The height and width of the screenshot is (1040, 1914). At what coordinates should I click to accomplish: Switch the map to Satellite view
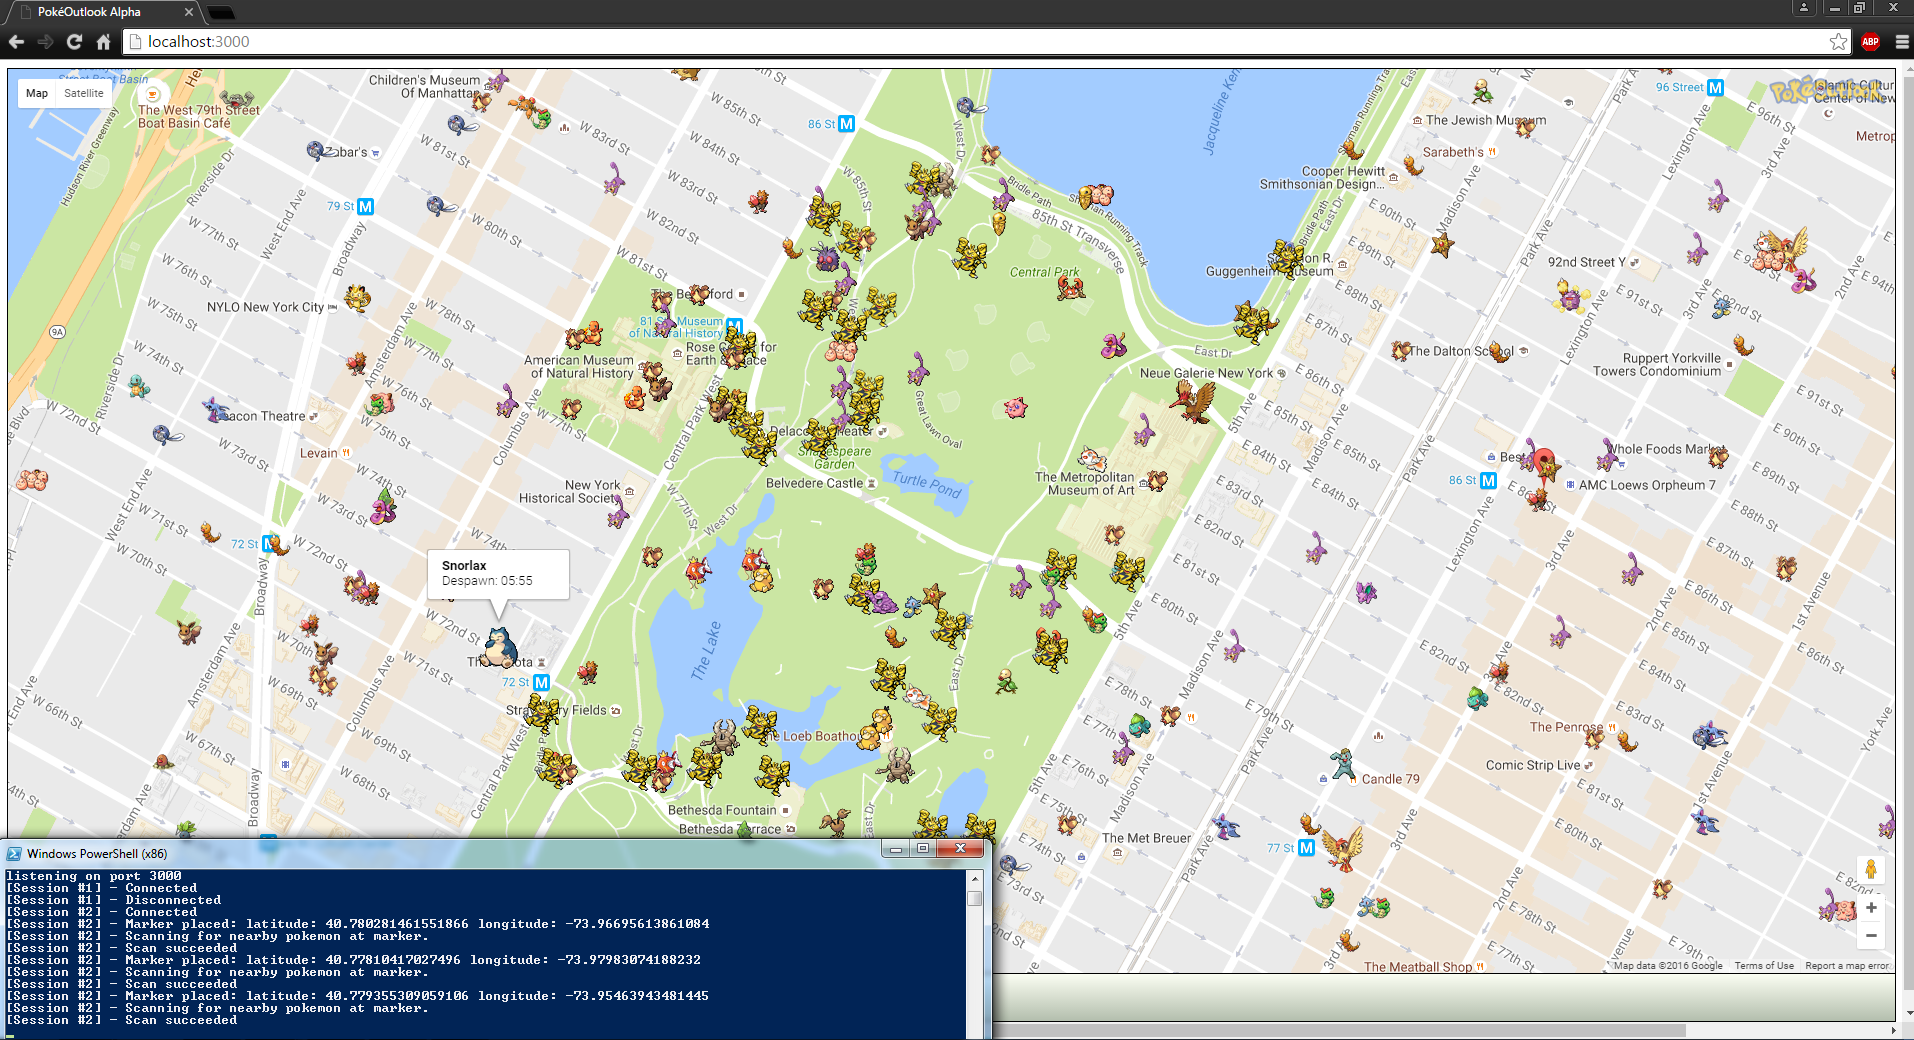tap(83, 93)
